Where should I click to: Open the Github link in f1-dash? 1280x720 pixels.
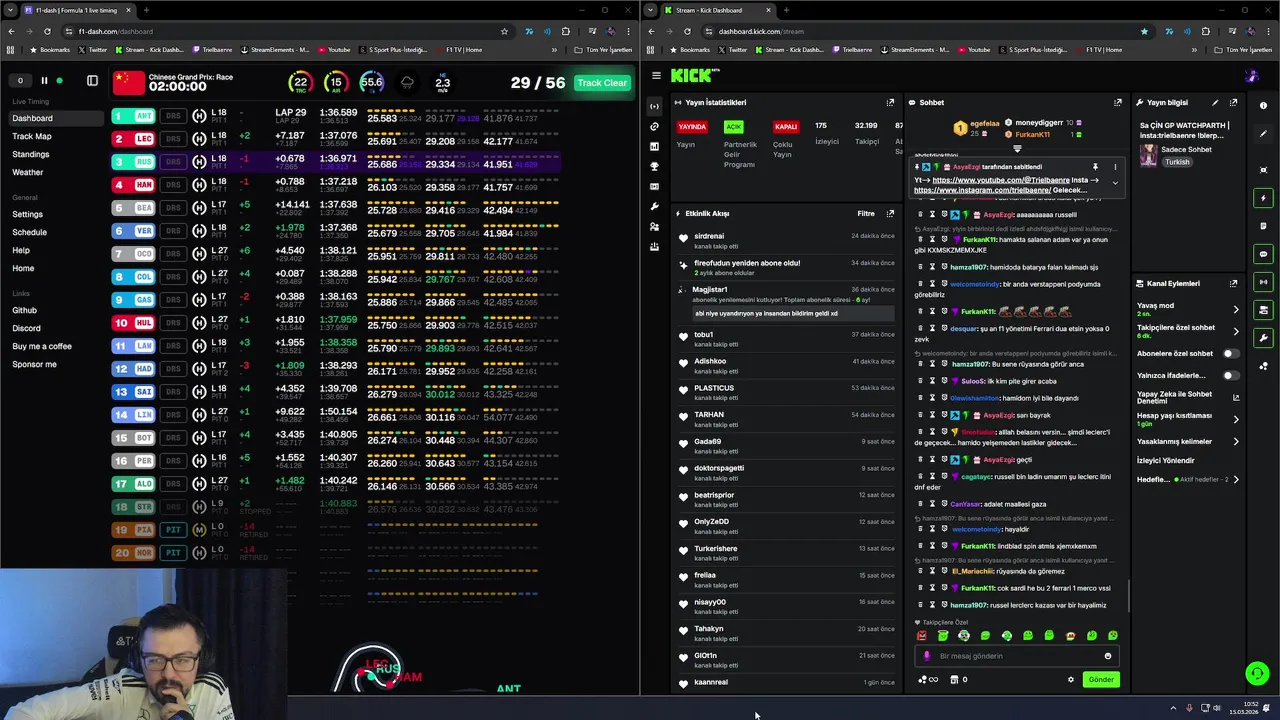(x=24, y=310)
